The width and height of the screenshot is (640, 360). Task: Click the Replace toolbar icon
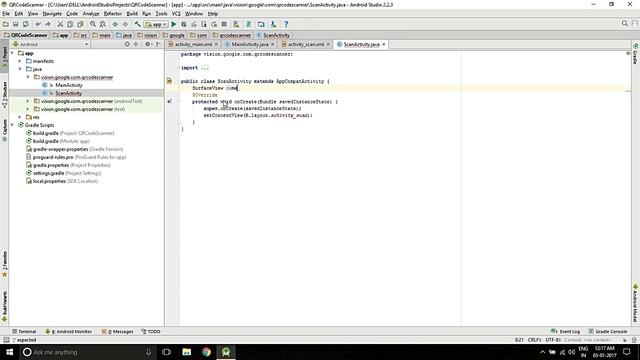point(102,24)
